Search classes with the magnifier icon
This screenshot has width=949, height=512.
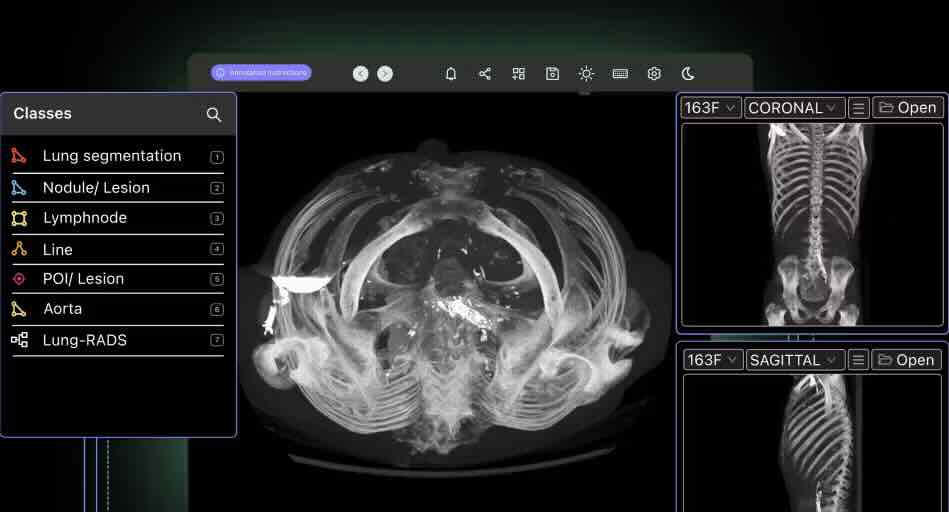pyautogui.click(x=214, y=114)
